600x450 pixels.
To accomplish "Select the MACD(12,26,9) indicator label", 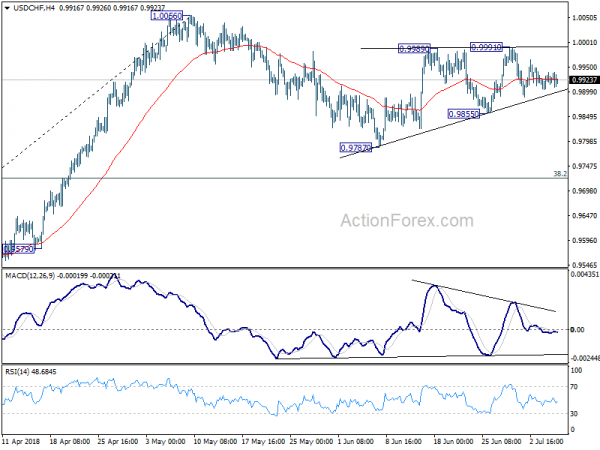I will (x=30, y=276).
